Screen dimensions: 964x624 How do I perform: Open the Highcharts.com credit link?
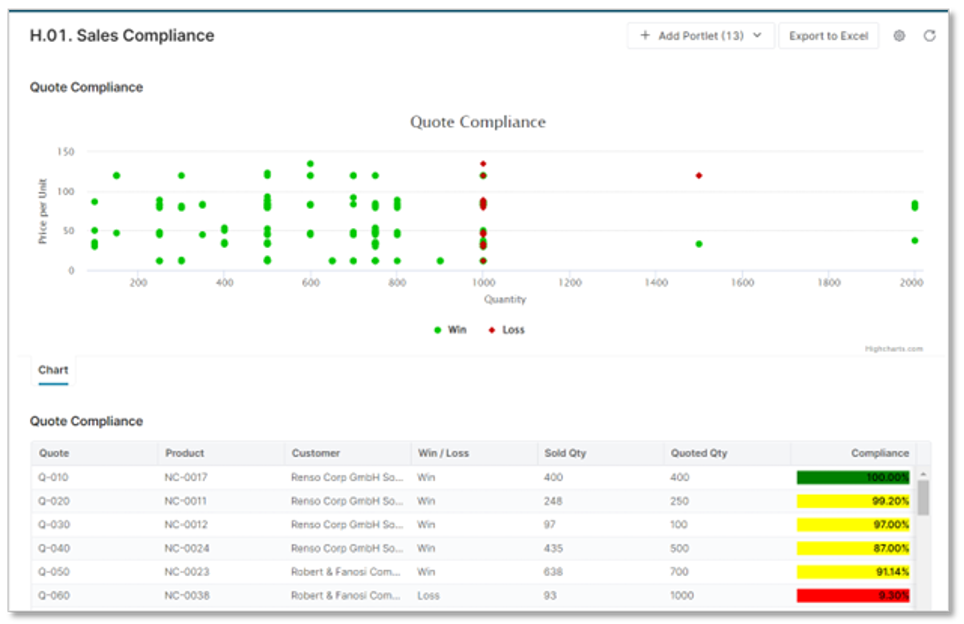[x=894, y=349]
